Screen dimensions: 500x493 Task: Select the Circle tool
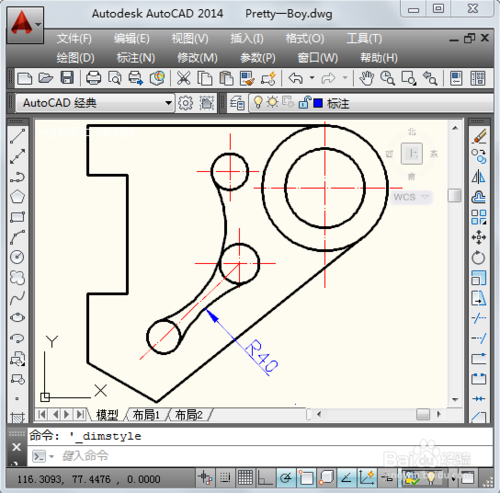pos(17,257)
